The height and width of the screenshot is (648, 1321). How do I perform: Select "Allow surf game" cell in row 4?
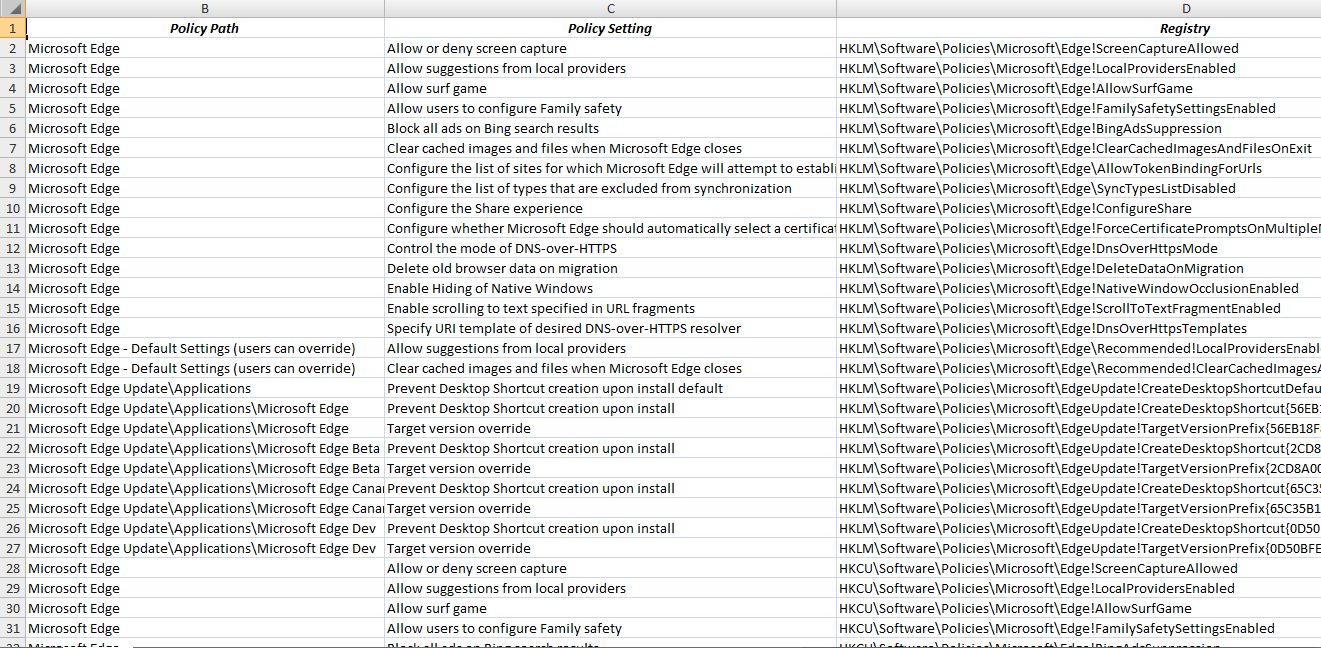click(x=610, y=88)
